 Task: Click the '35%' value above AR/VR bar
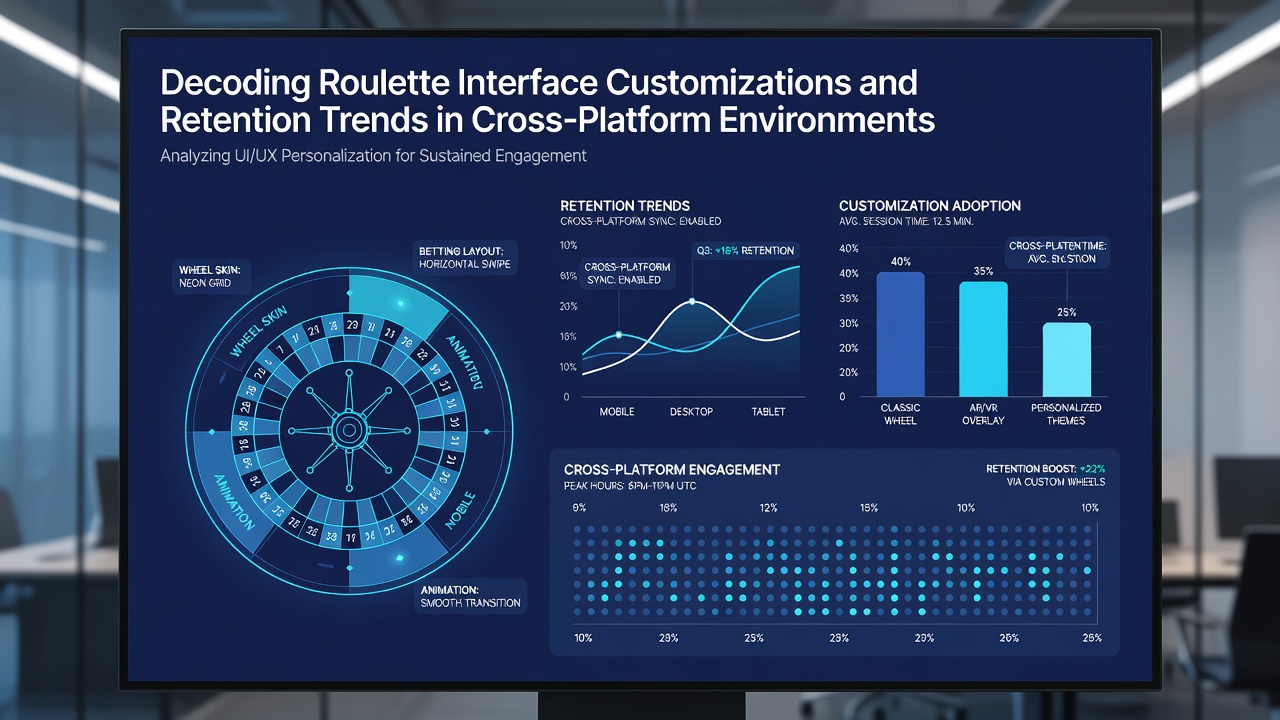pyautogui.click(x=983, y=271)
